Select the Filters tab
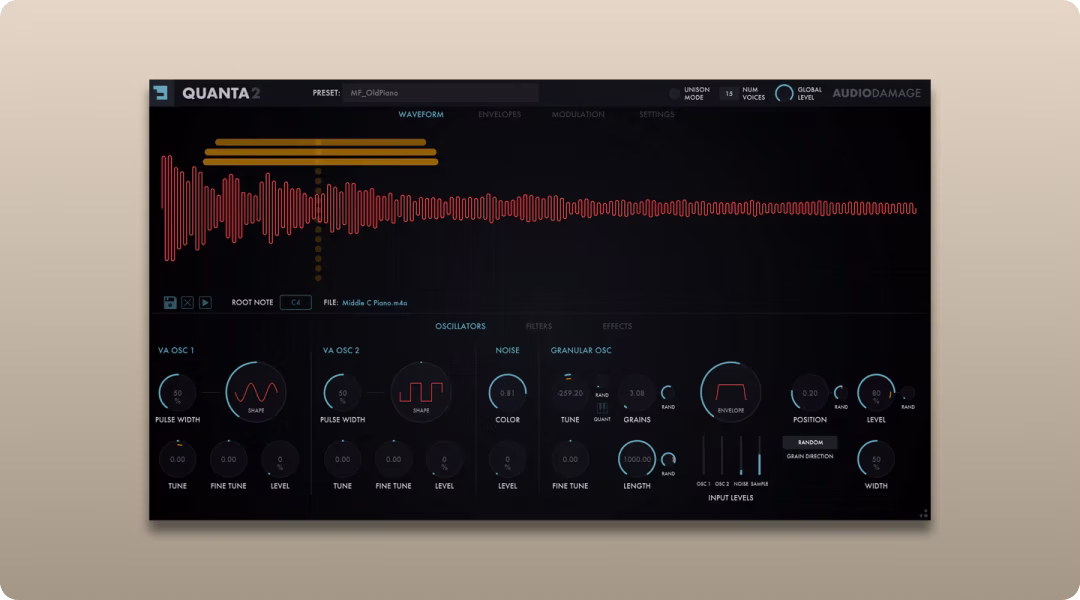 [x=539, y=326]
